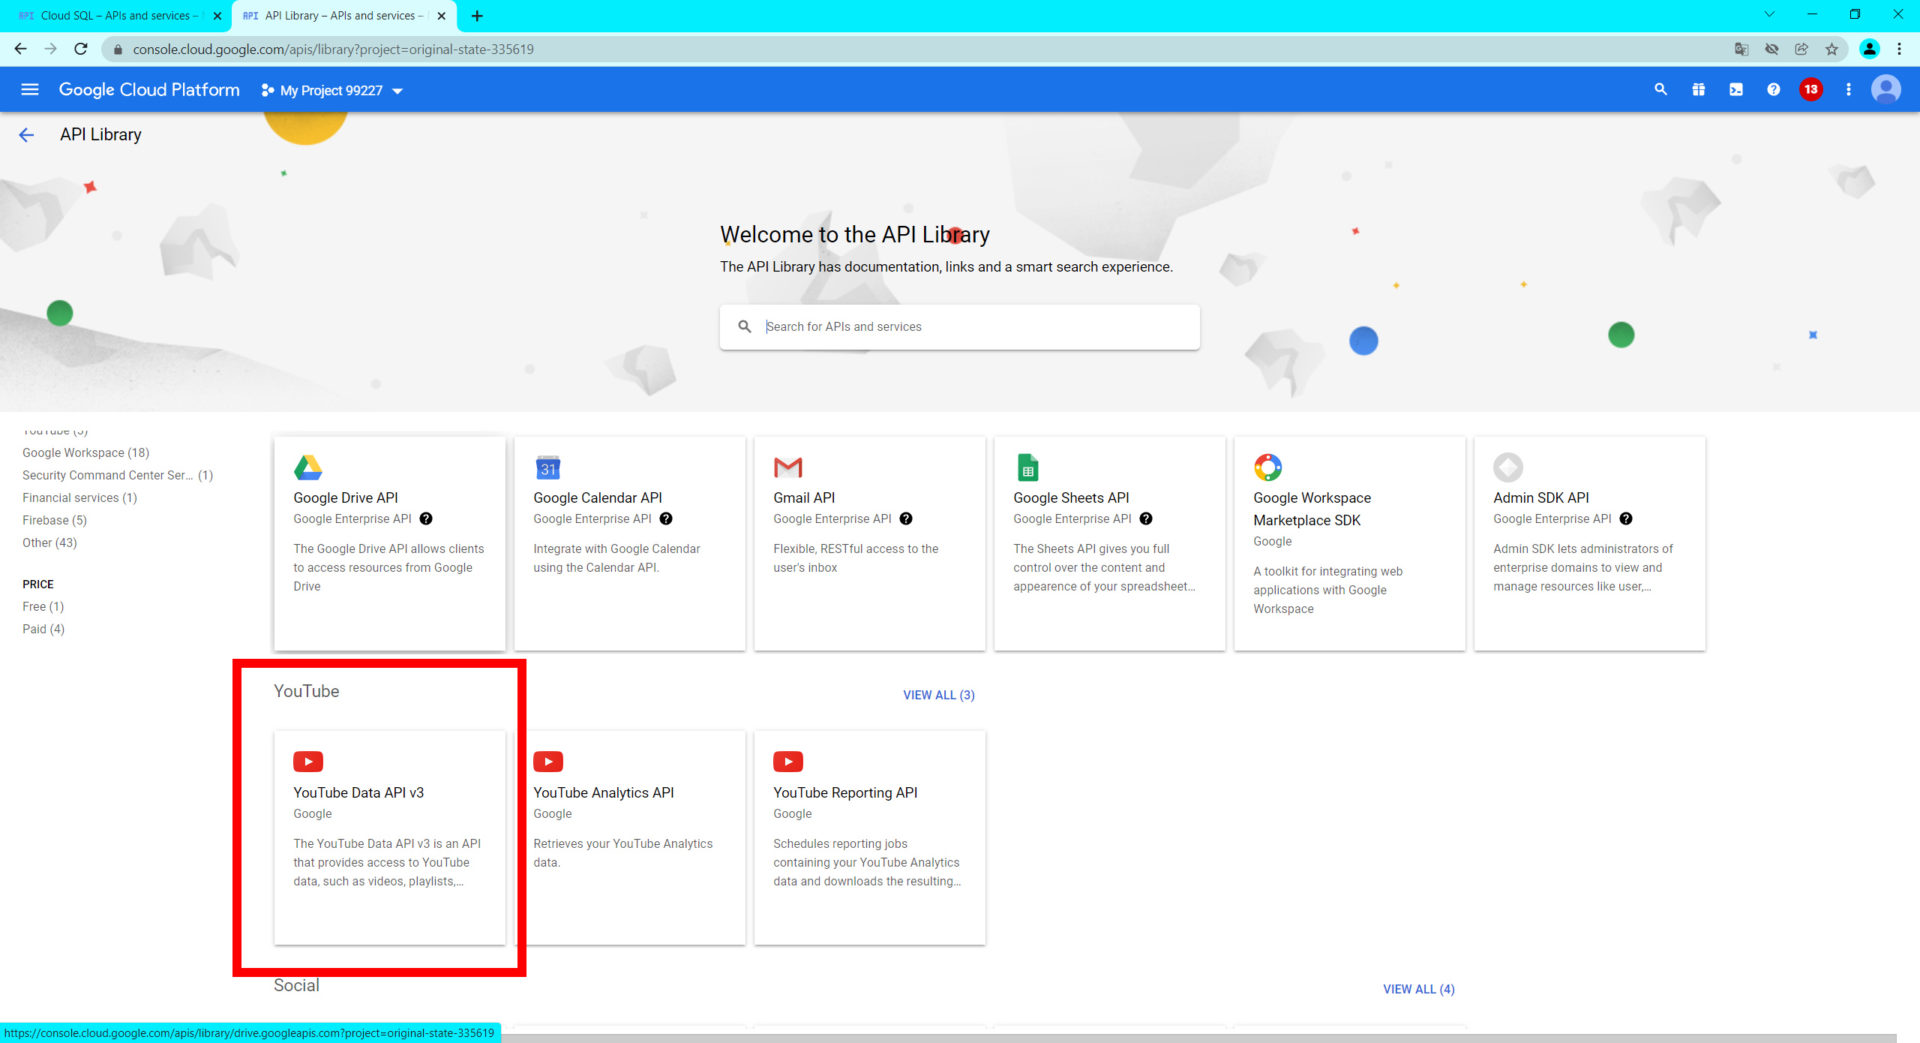
Task: Click the help icon next to Google Drive Enterprise API
Action: click(x=426, y=519)
